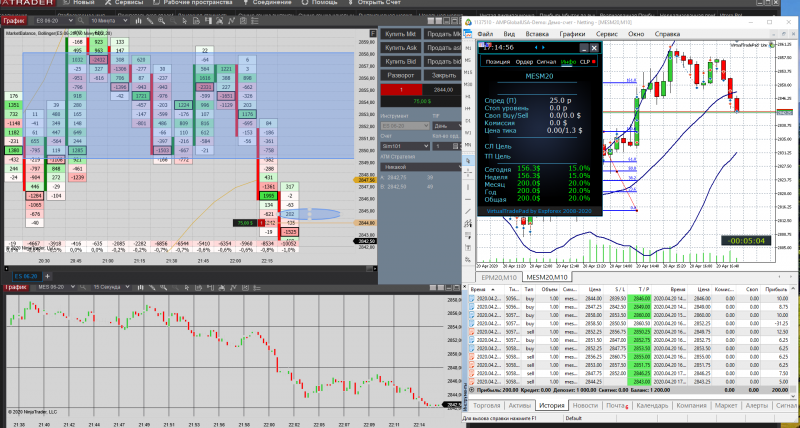
Task: Open ES 06-20 instrument dropdown in chart toolbar
Action: coord(54,21)
